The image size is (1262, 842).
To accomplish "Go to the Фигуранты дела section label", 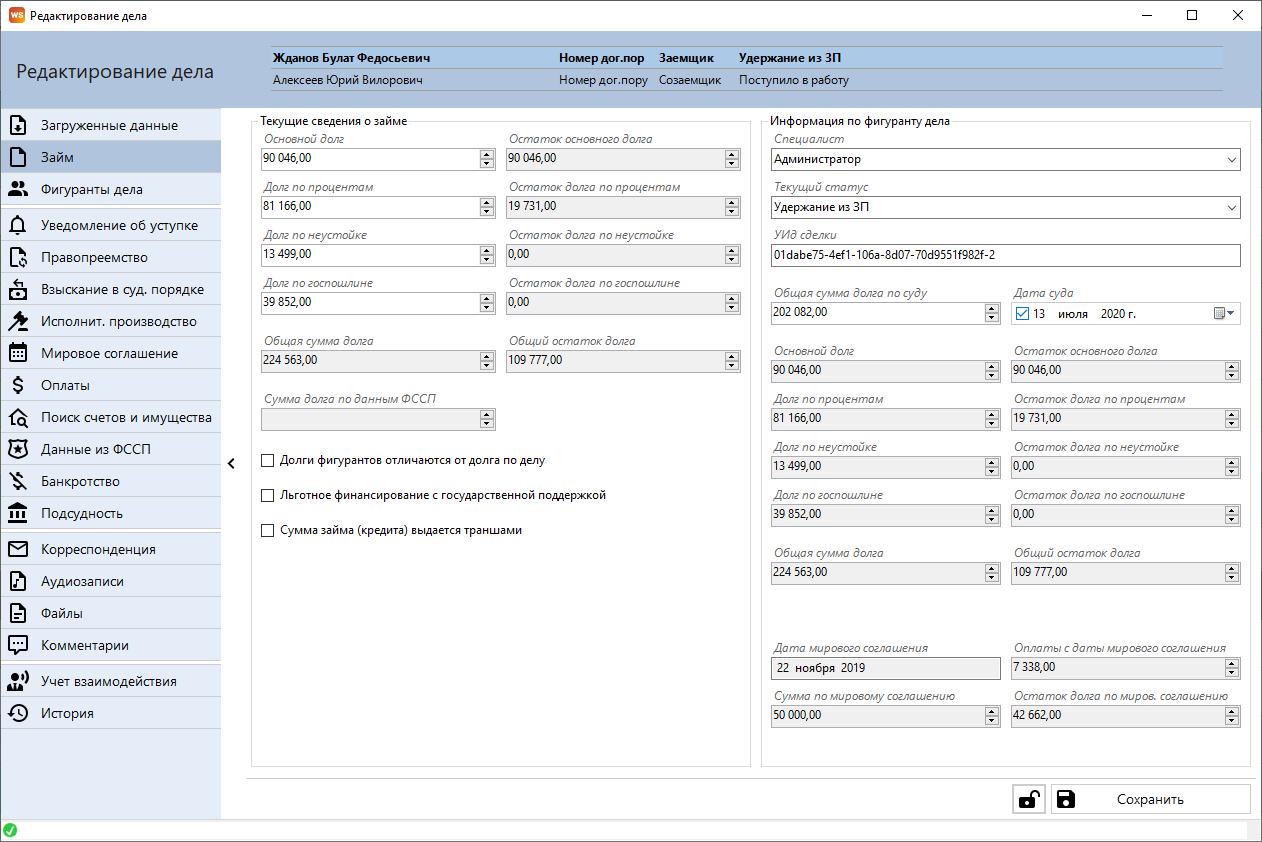I will click(92, 189).
